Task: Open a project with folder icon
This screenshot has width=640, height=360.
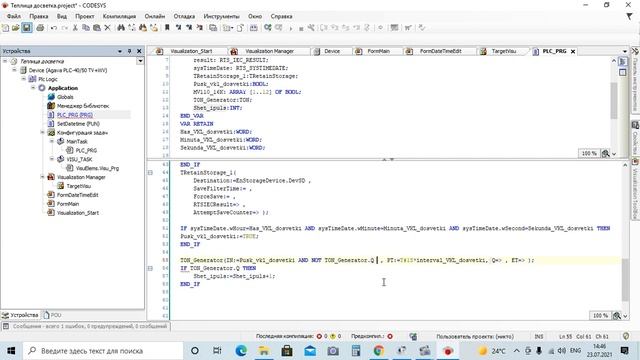Action: tap(16, 28)
